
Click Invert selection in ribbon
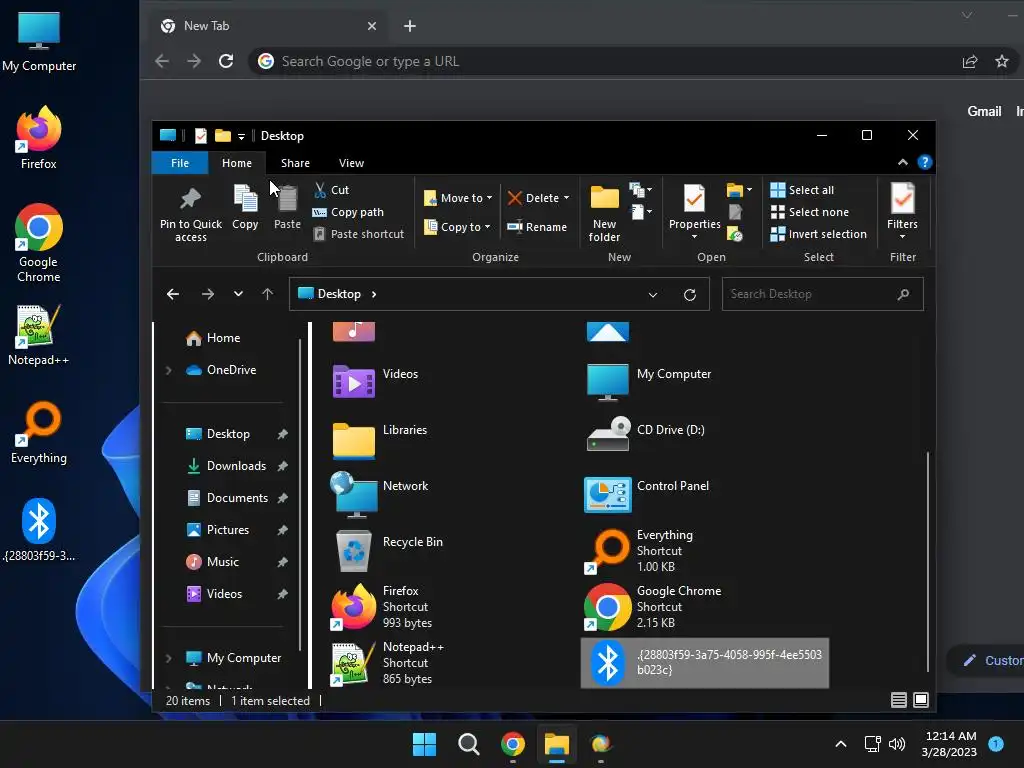click(818, 234)
